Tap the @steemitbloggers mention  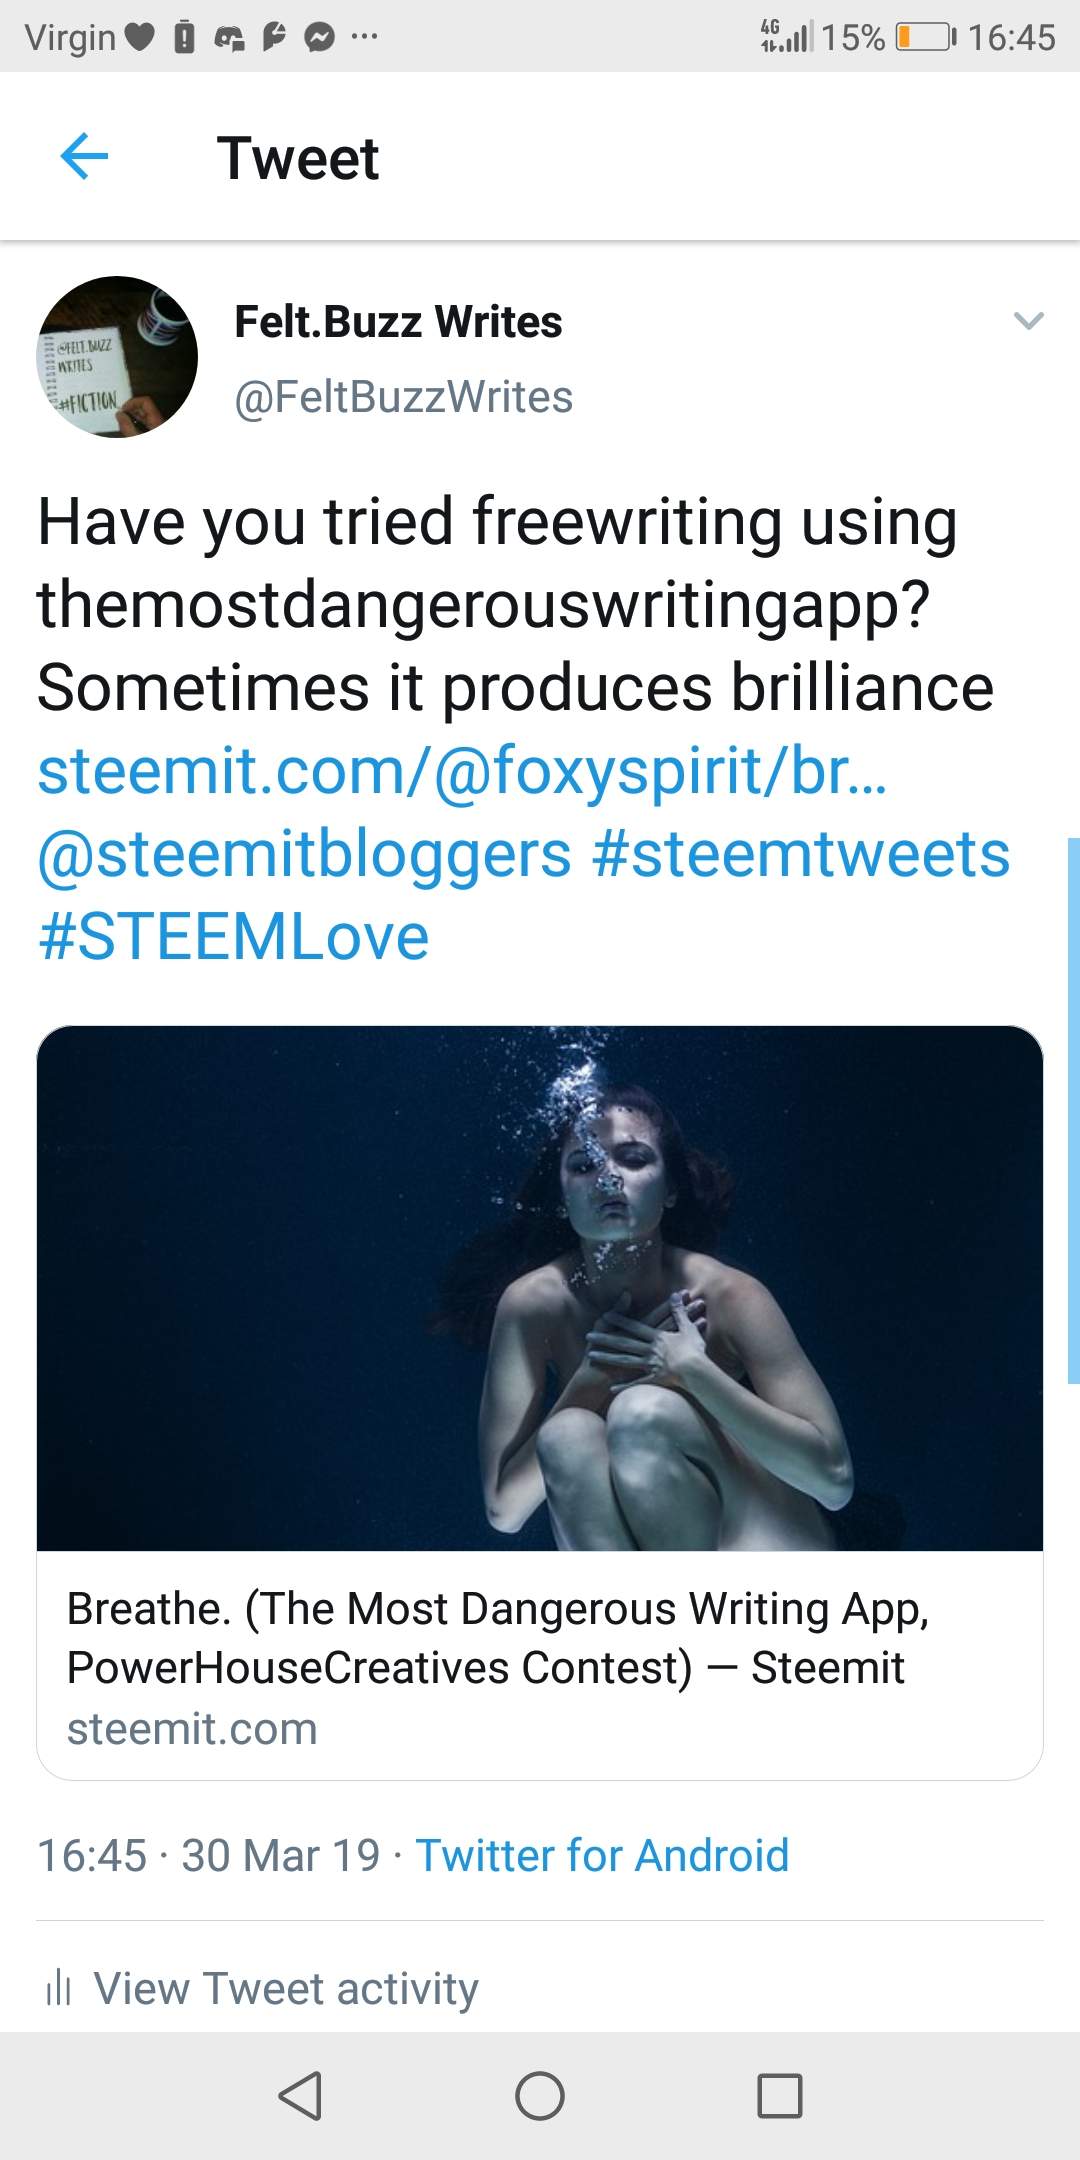tap(304, 855)
